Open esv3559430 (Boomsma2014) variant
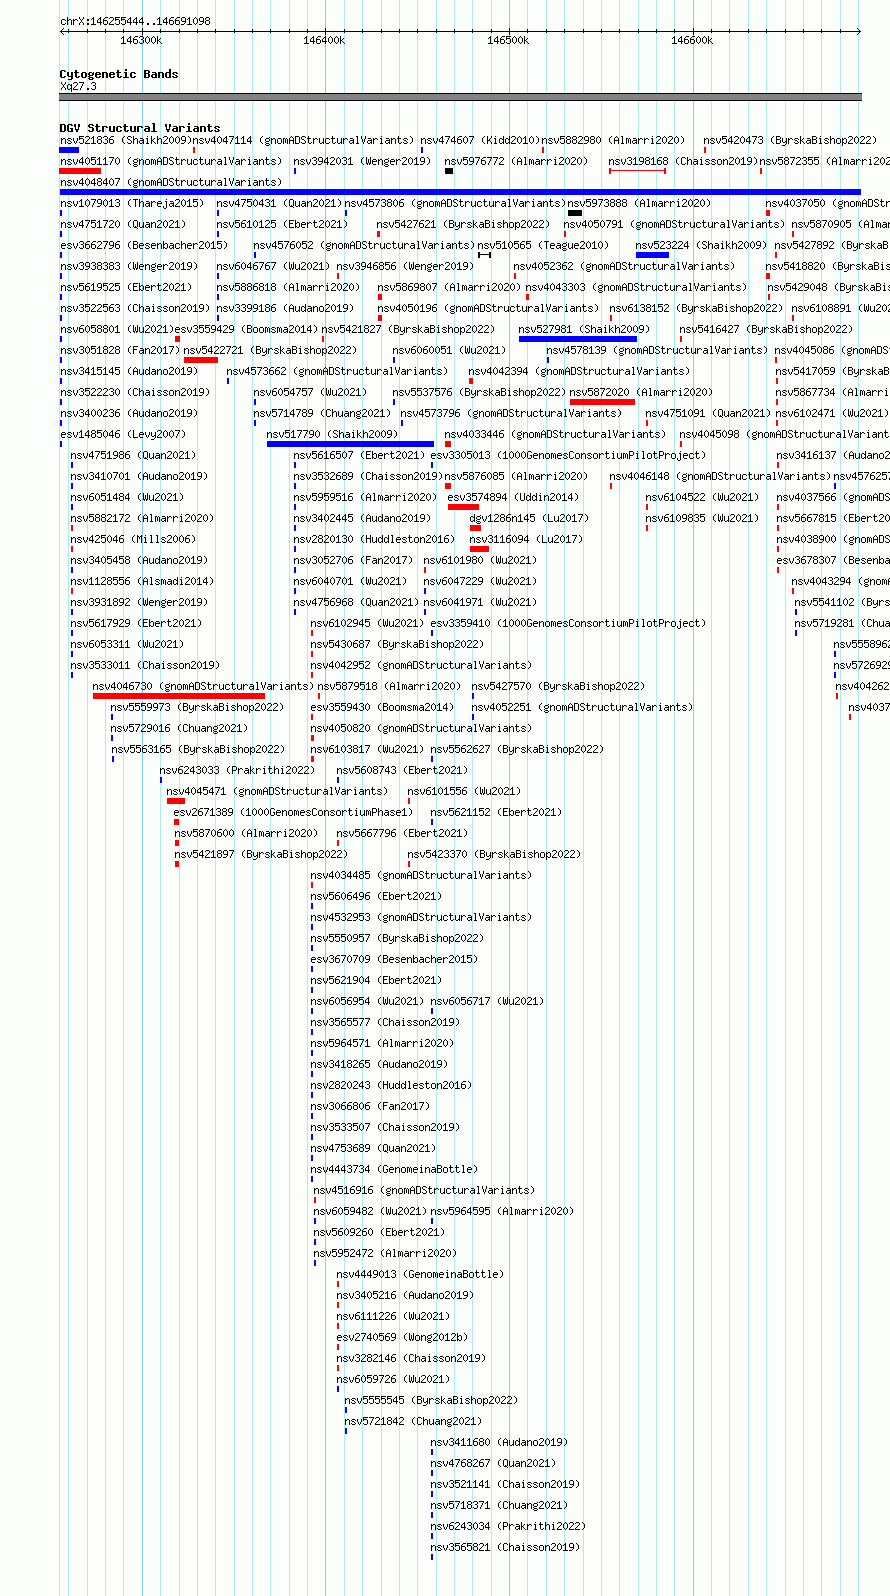This screenshot has width=890, height=1596. [382, 708]
